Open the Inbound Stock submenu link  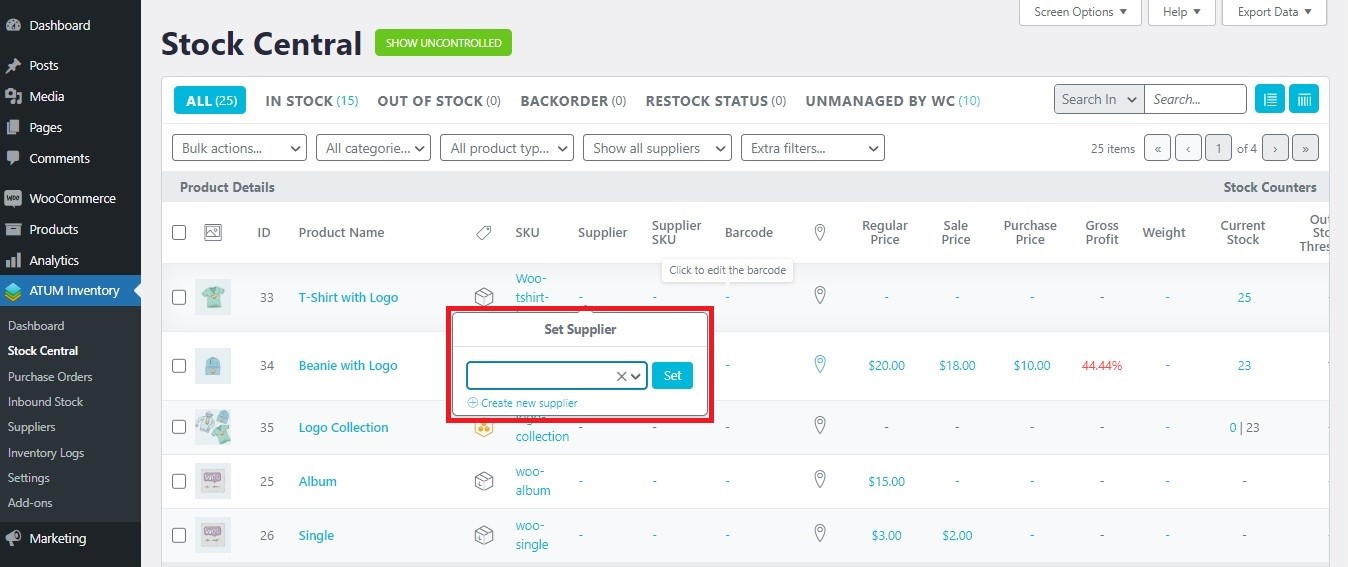coord(45,401)
